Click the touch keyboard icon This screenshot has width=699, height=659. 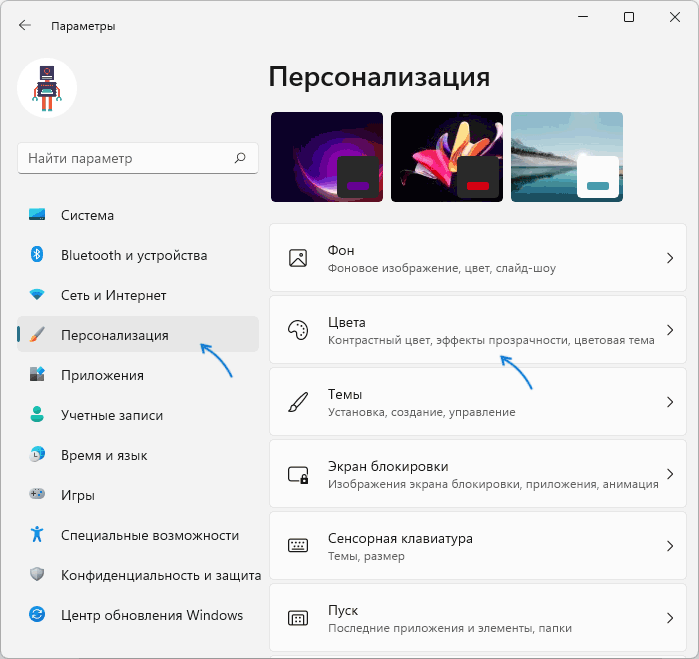pos(298,546)
